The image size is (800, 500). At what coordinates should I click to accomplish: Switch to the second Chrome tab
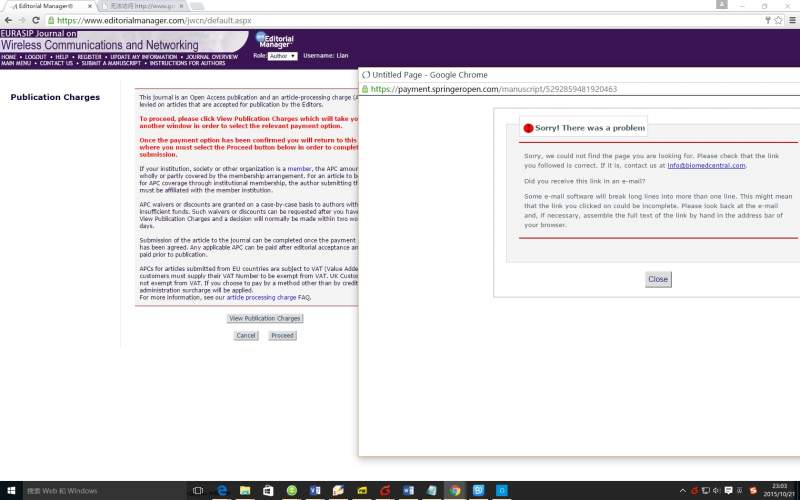[x=142, y=6]
